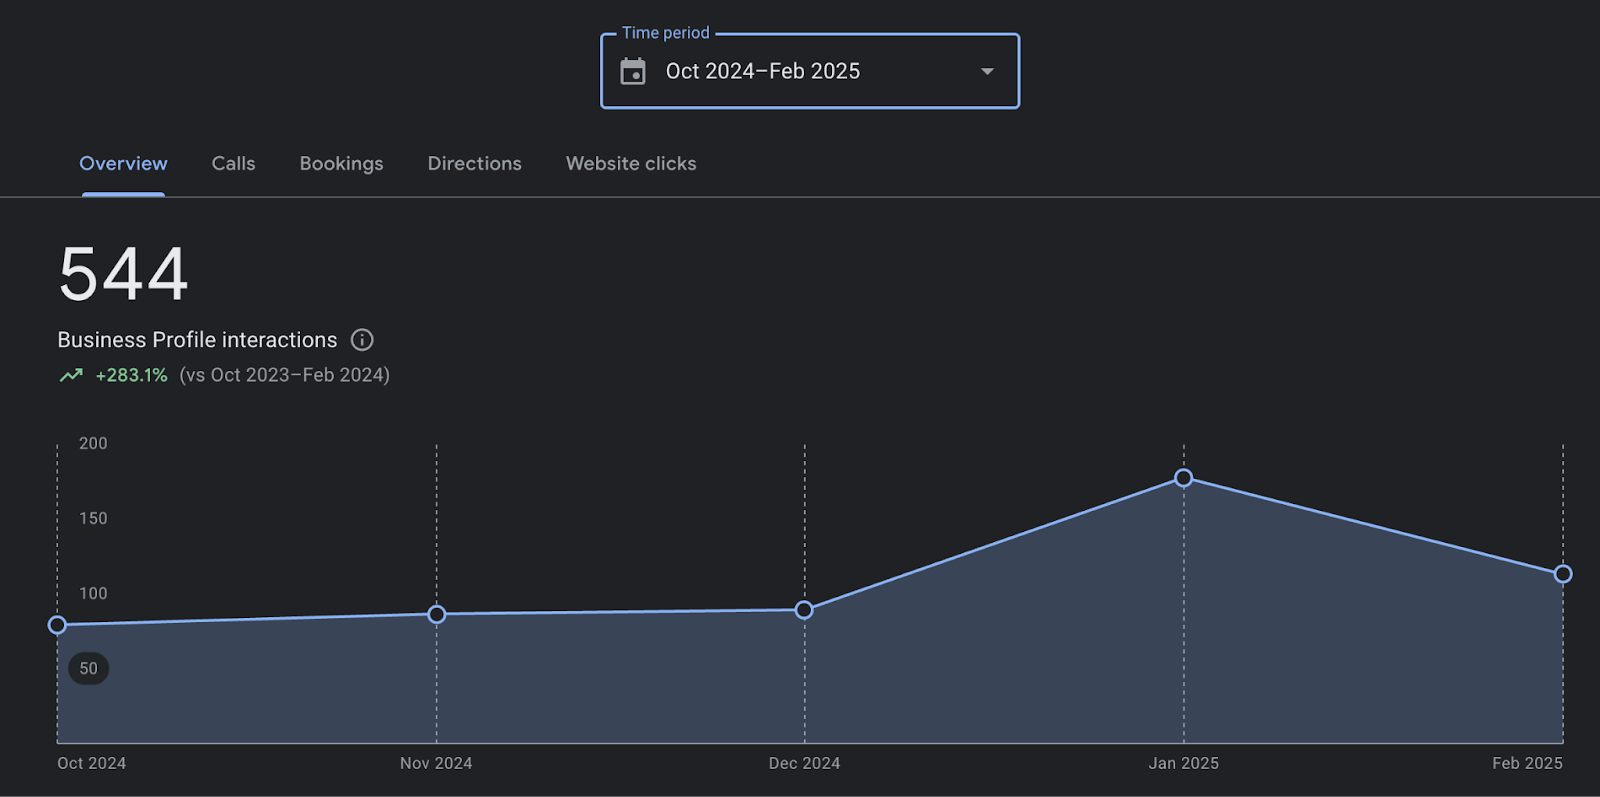Select the Oct 2024–Feb 2025 date range text
Image resolution: width=1600 pixels, height=797 pixels.
pyautogui.click(x=762, y=71)
